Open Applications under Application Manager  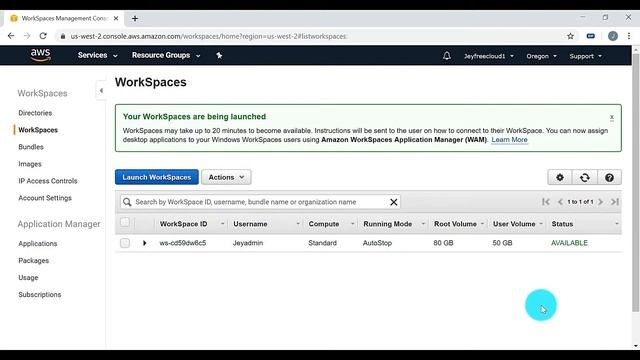38,244
